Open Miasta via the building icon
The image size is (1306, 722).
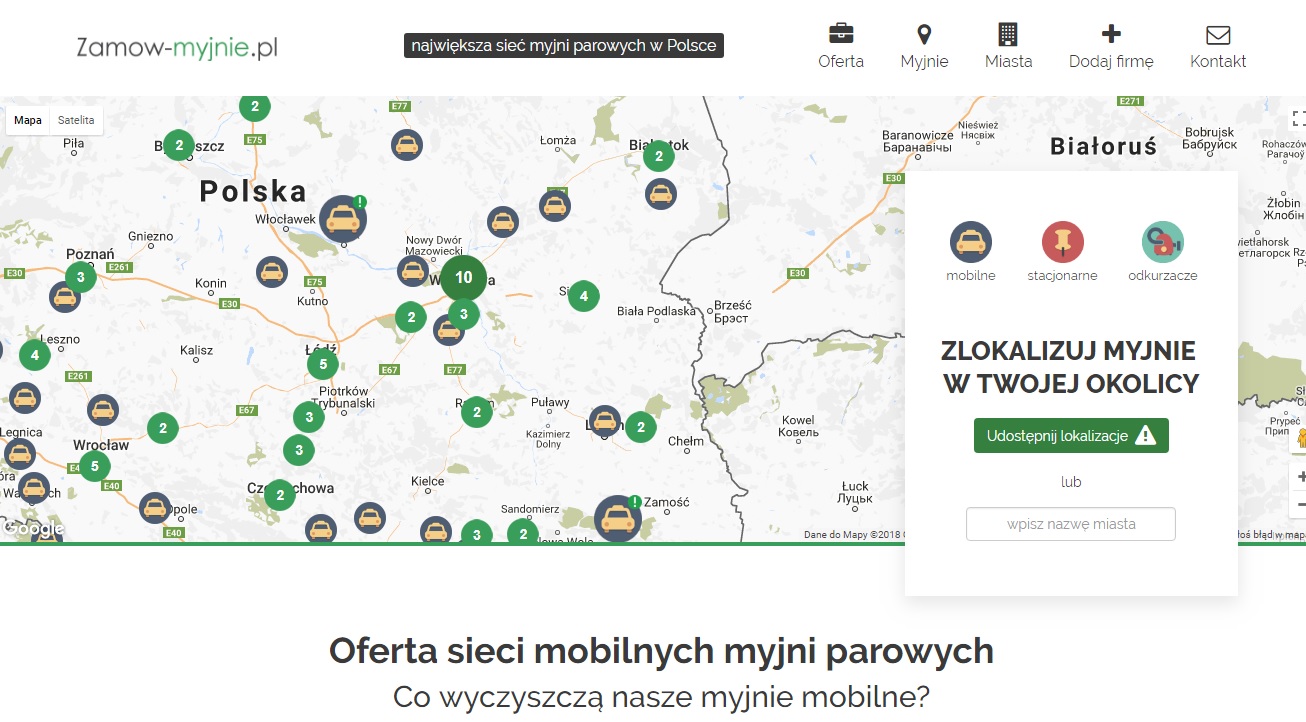pos(1008,34)
